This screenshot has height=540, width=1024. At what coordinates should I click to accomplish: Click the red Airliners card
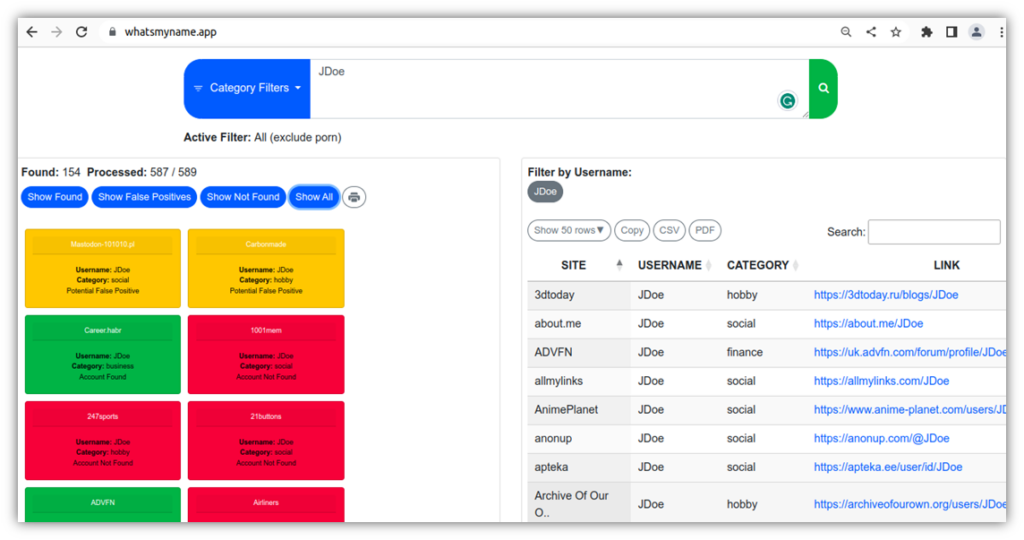tap(266, 505)
